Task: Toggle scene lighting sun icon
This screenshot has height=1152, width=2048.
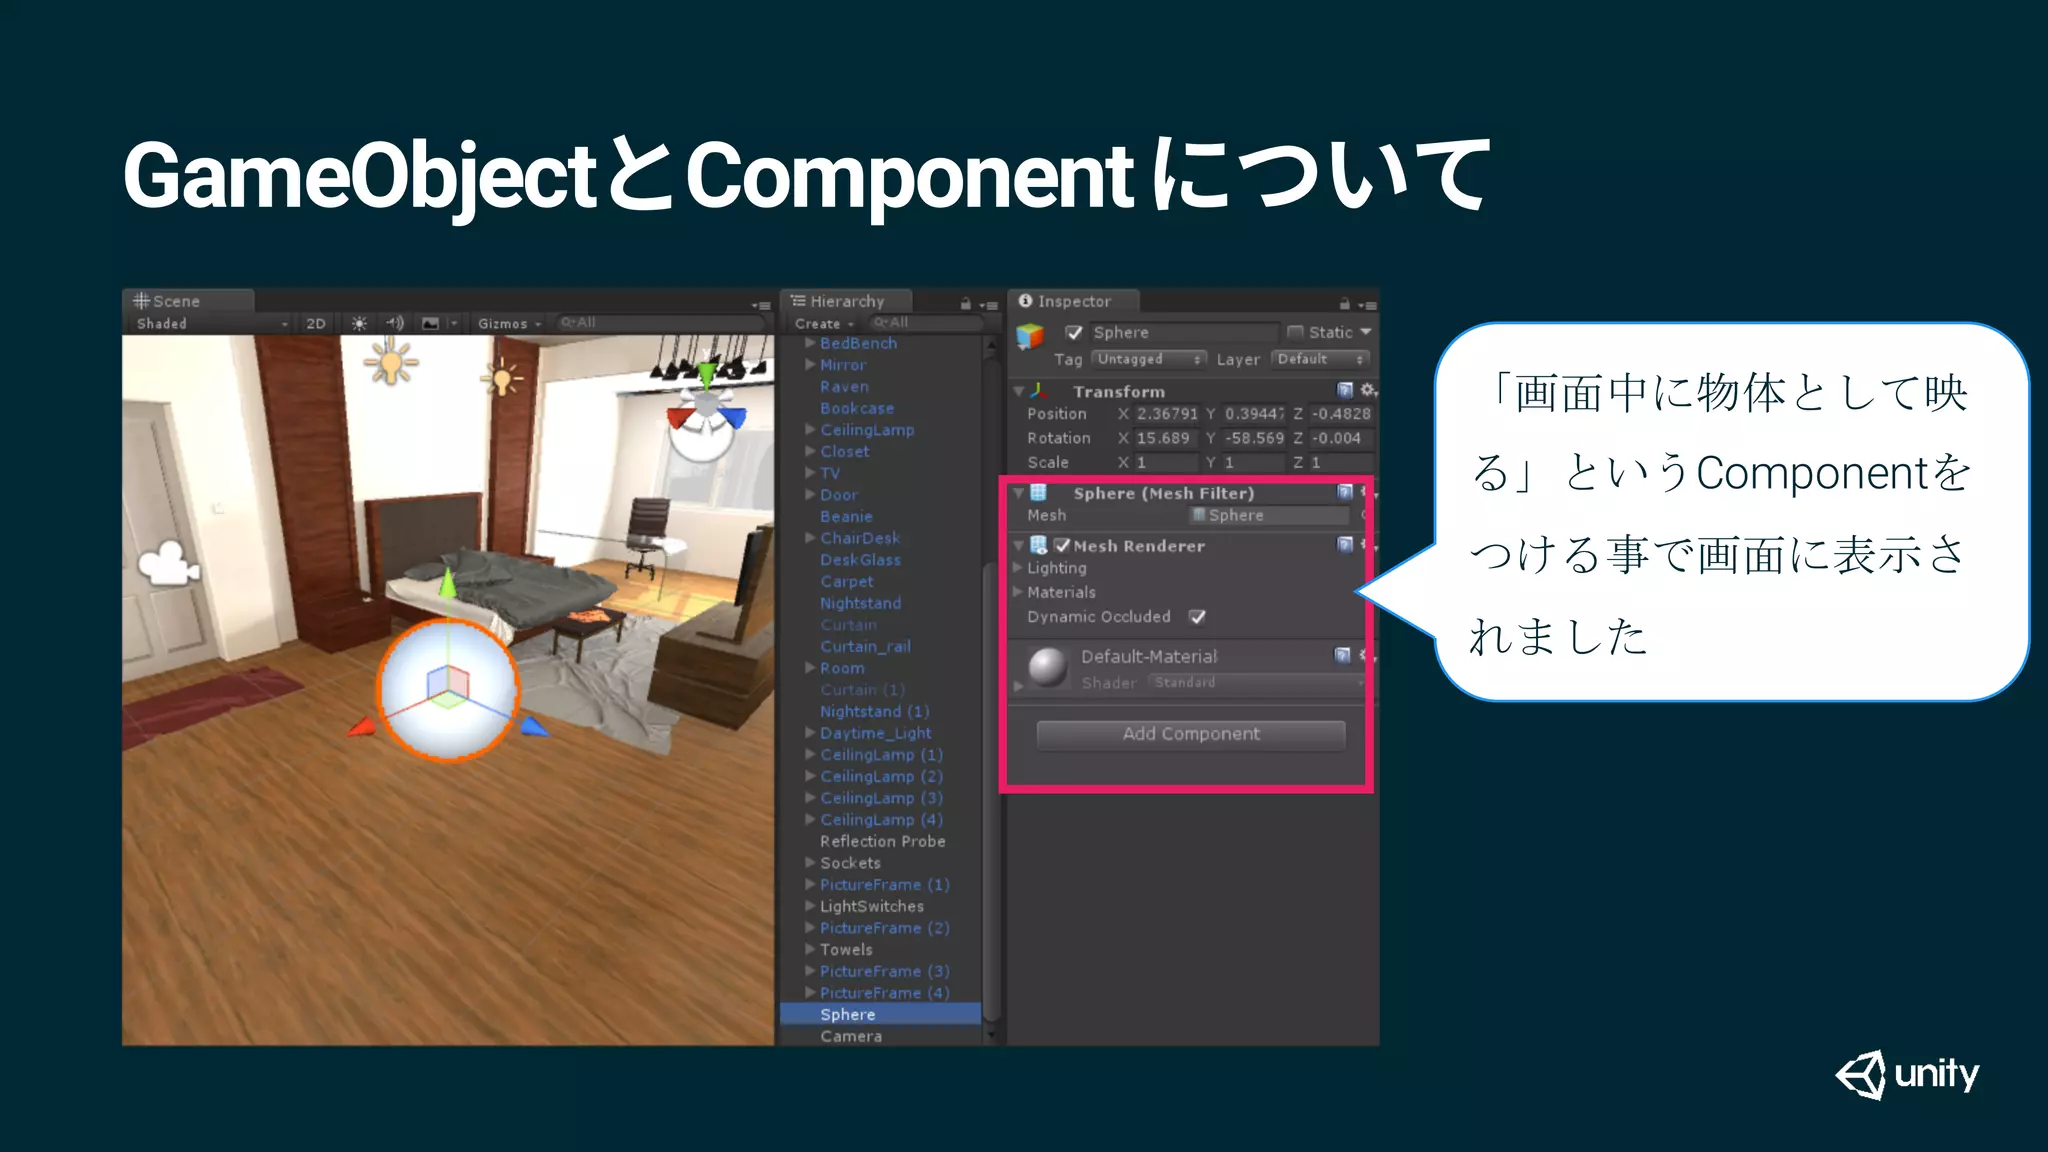Action: pos(359,323)
